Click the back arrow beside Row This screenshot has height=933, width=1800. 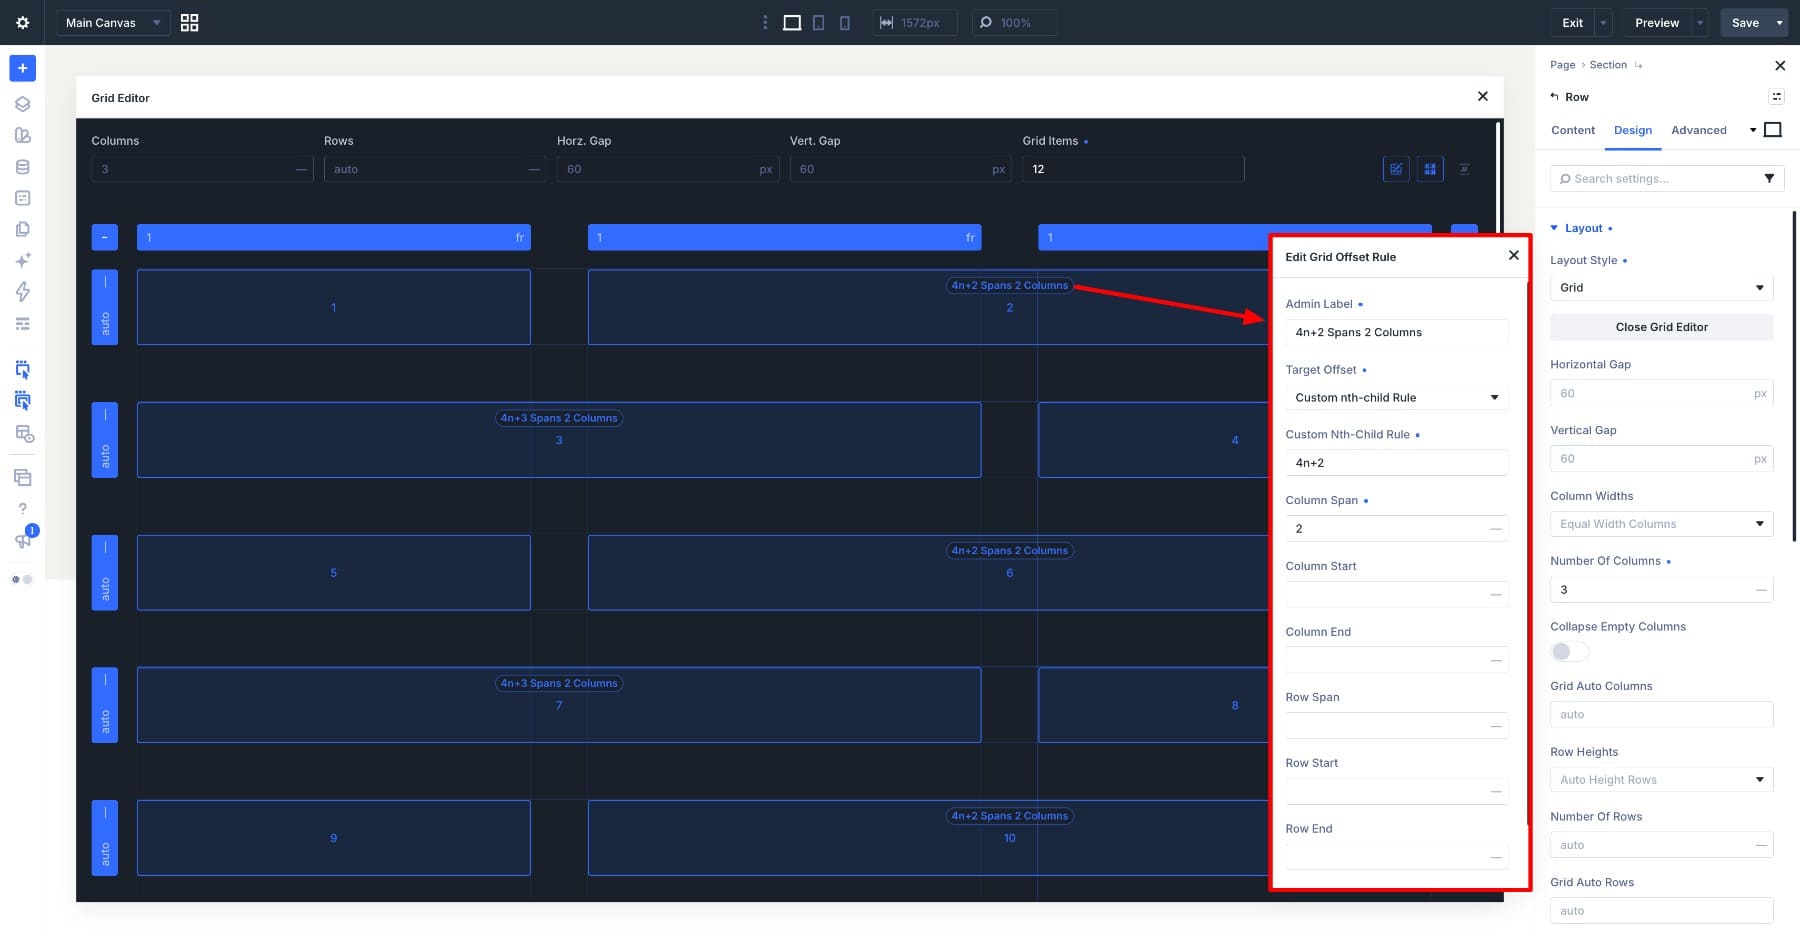[1554, 97]
